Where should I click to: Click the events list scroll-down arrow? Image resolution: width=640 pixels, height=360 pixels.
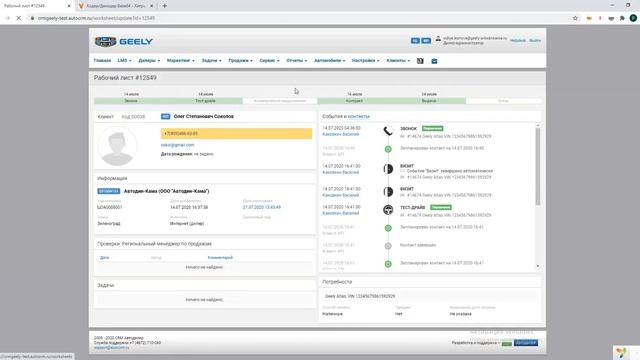(x=538, y=266)
